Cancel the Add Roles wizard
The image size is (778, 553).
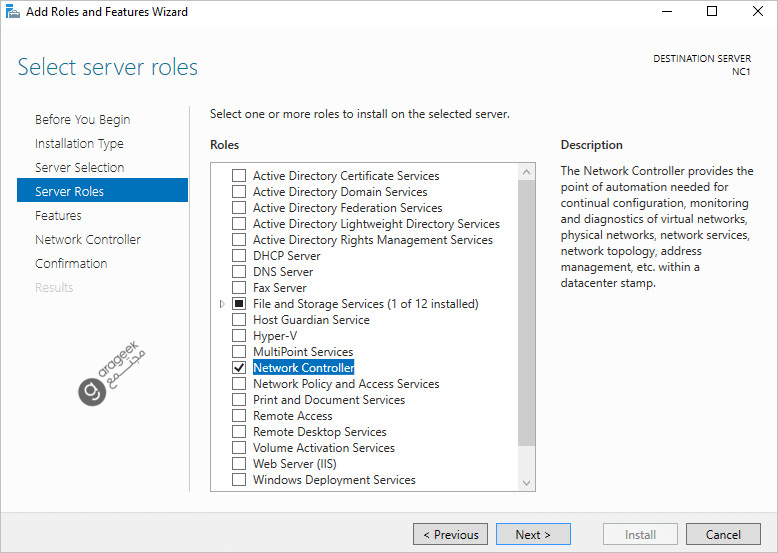(x=723, y=535)
